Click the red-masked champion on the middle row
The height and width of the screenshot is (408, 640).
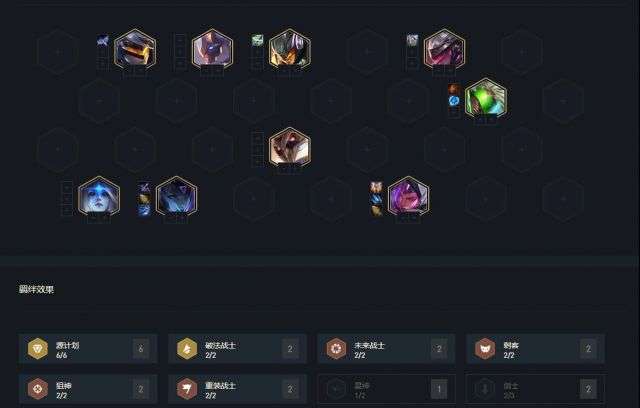290,147
